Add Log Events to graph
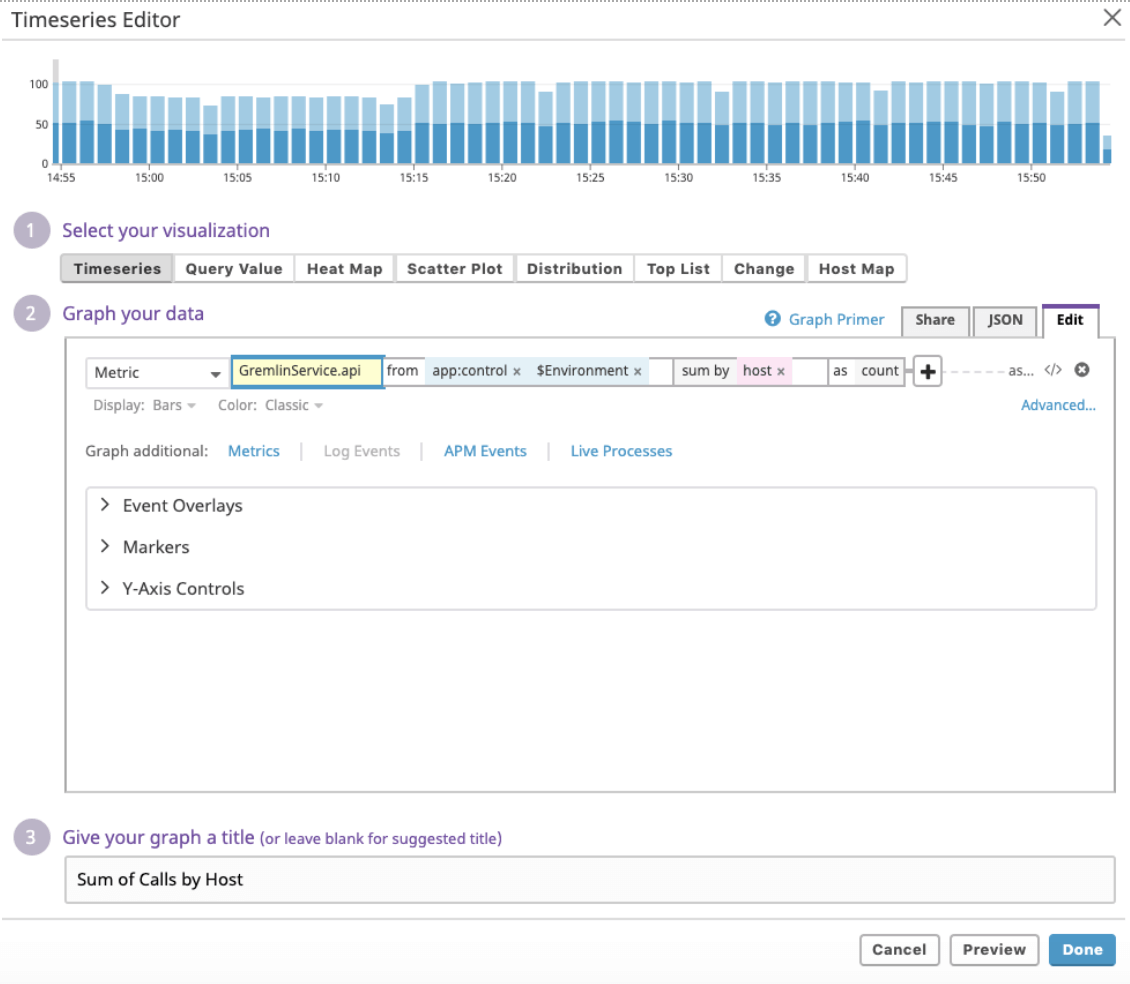1130x984 pixels. click(x=362, y=451)
